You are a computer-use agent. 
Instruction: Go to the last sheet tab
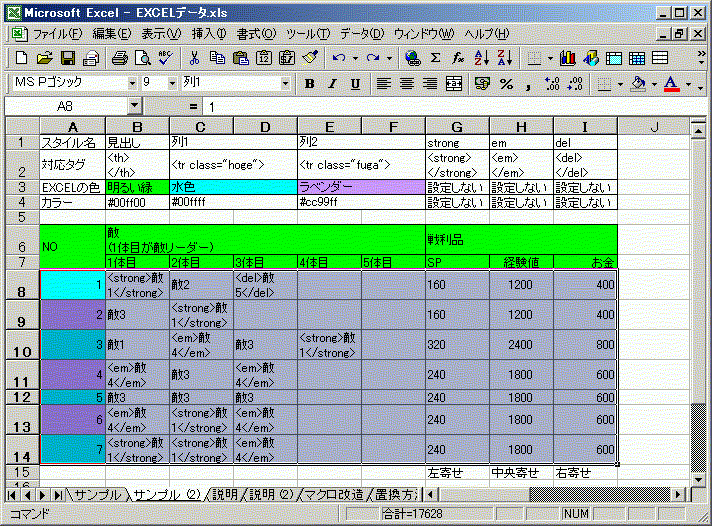[58, 495]
